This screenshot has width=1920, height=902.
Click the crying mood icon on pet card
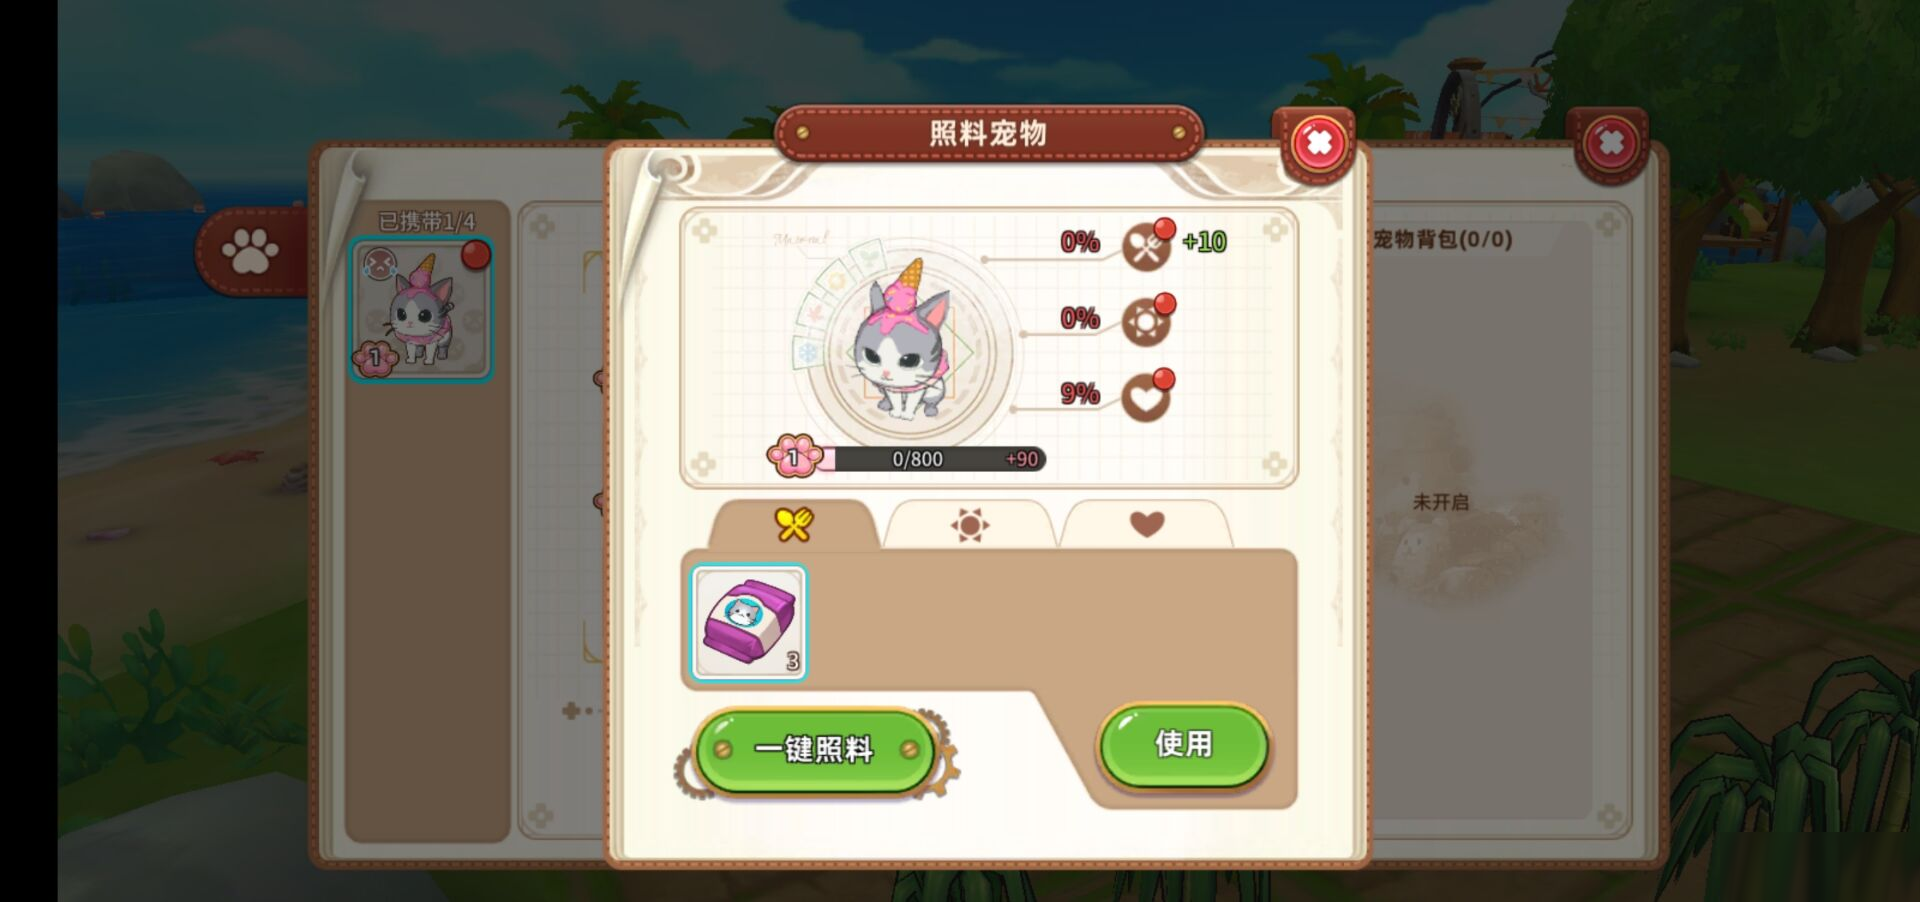379,264
